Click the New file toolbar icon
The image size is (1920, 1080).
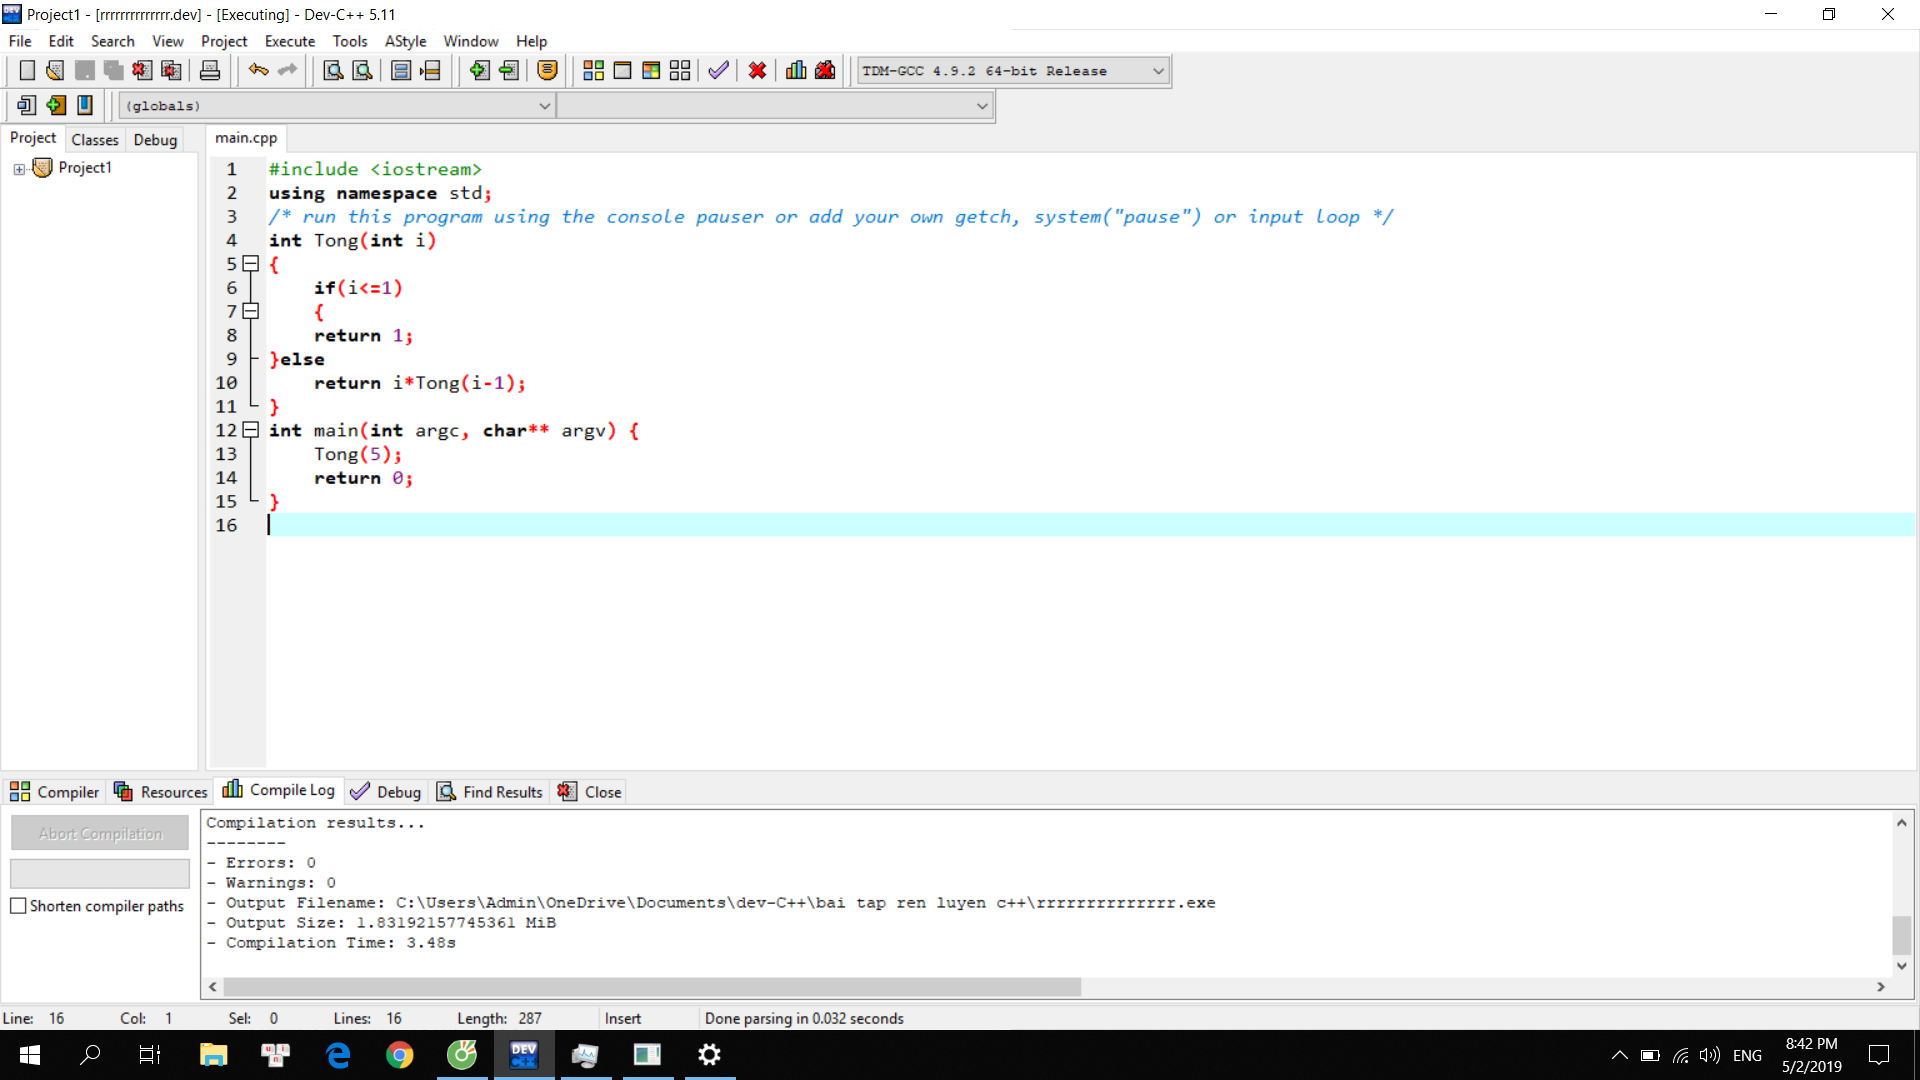[x=27, y=70]
